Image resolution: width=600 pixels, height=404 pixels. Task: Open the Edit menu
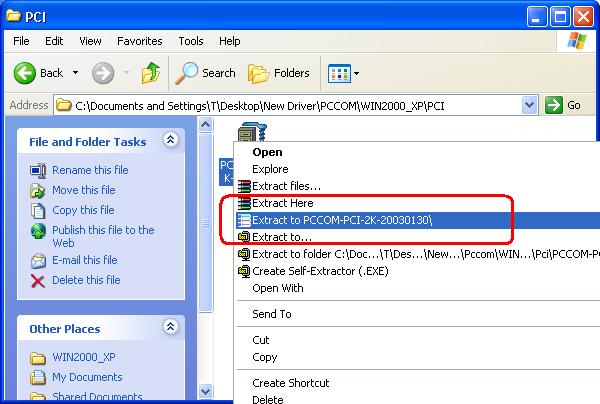pyautogui.click(x=54, y=41)
